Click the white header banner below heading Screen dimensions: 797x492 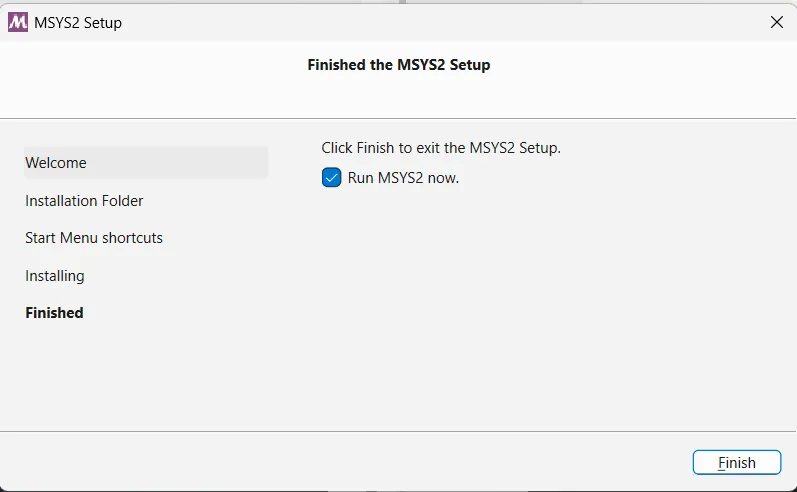tap(398, 97)
